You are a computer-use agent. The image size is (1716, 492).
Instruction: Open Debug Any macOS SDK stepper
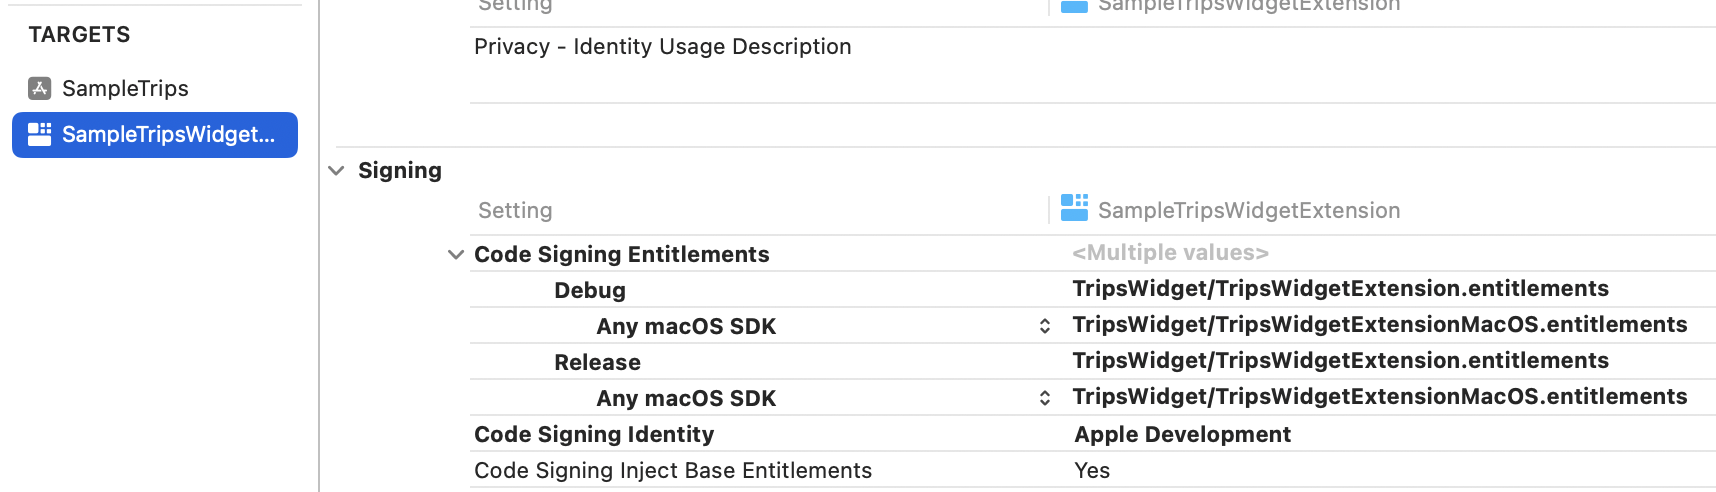tap(1045, 326)
